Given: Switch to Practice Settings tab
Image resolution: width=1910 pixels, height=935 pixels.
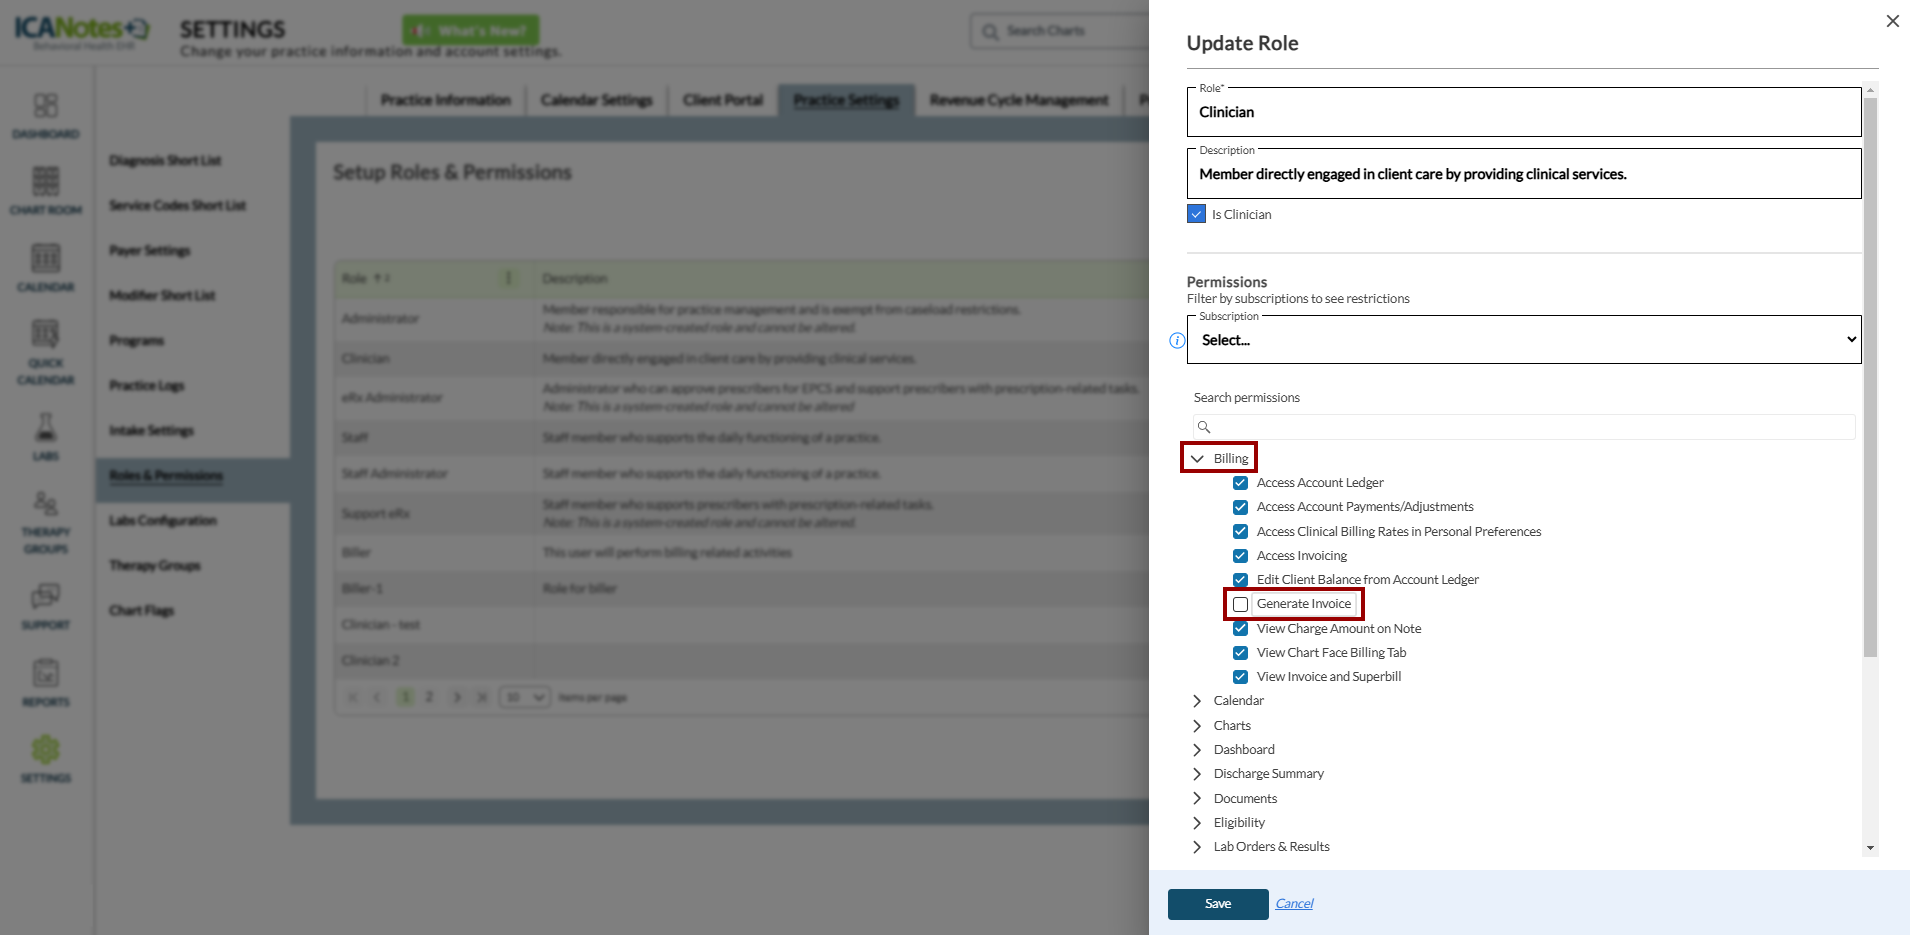Looking at the screenshot, I should point(847,100).
